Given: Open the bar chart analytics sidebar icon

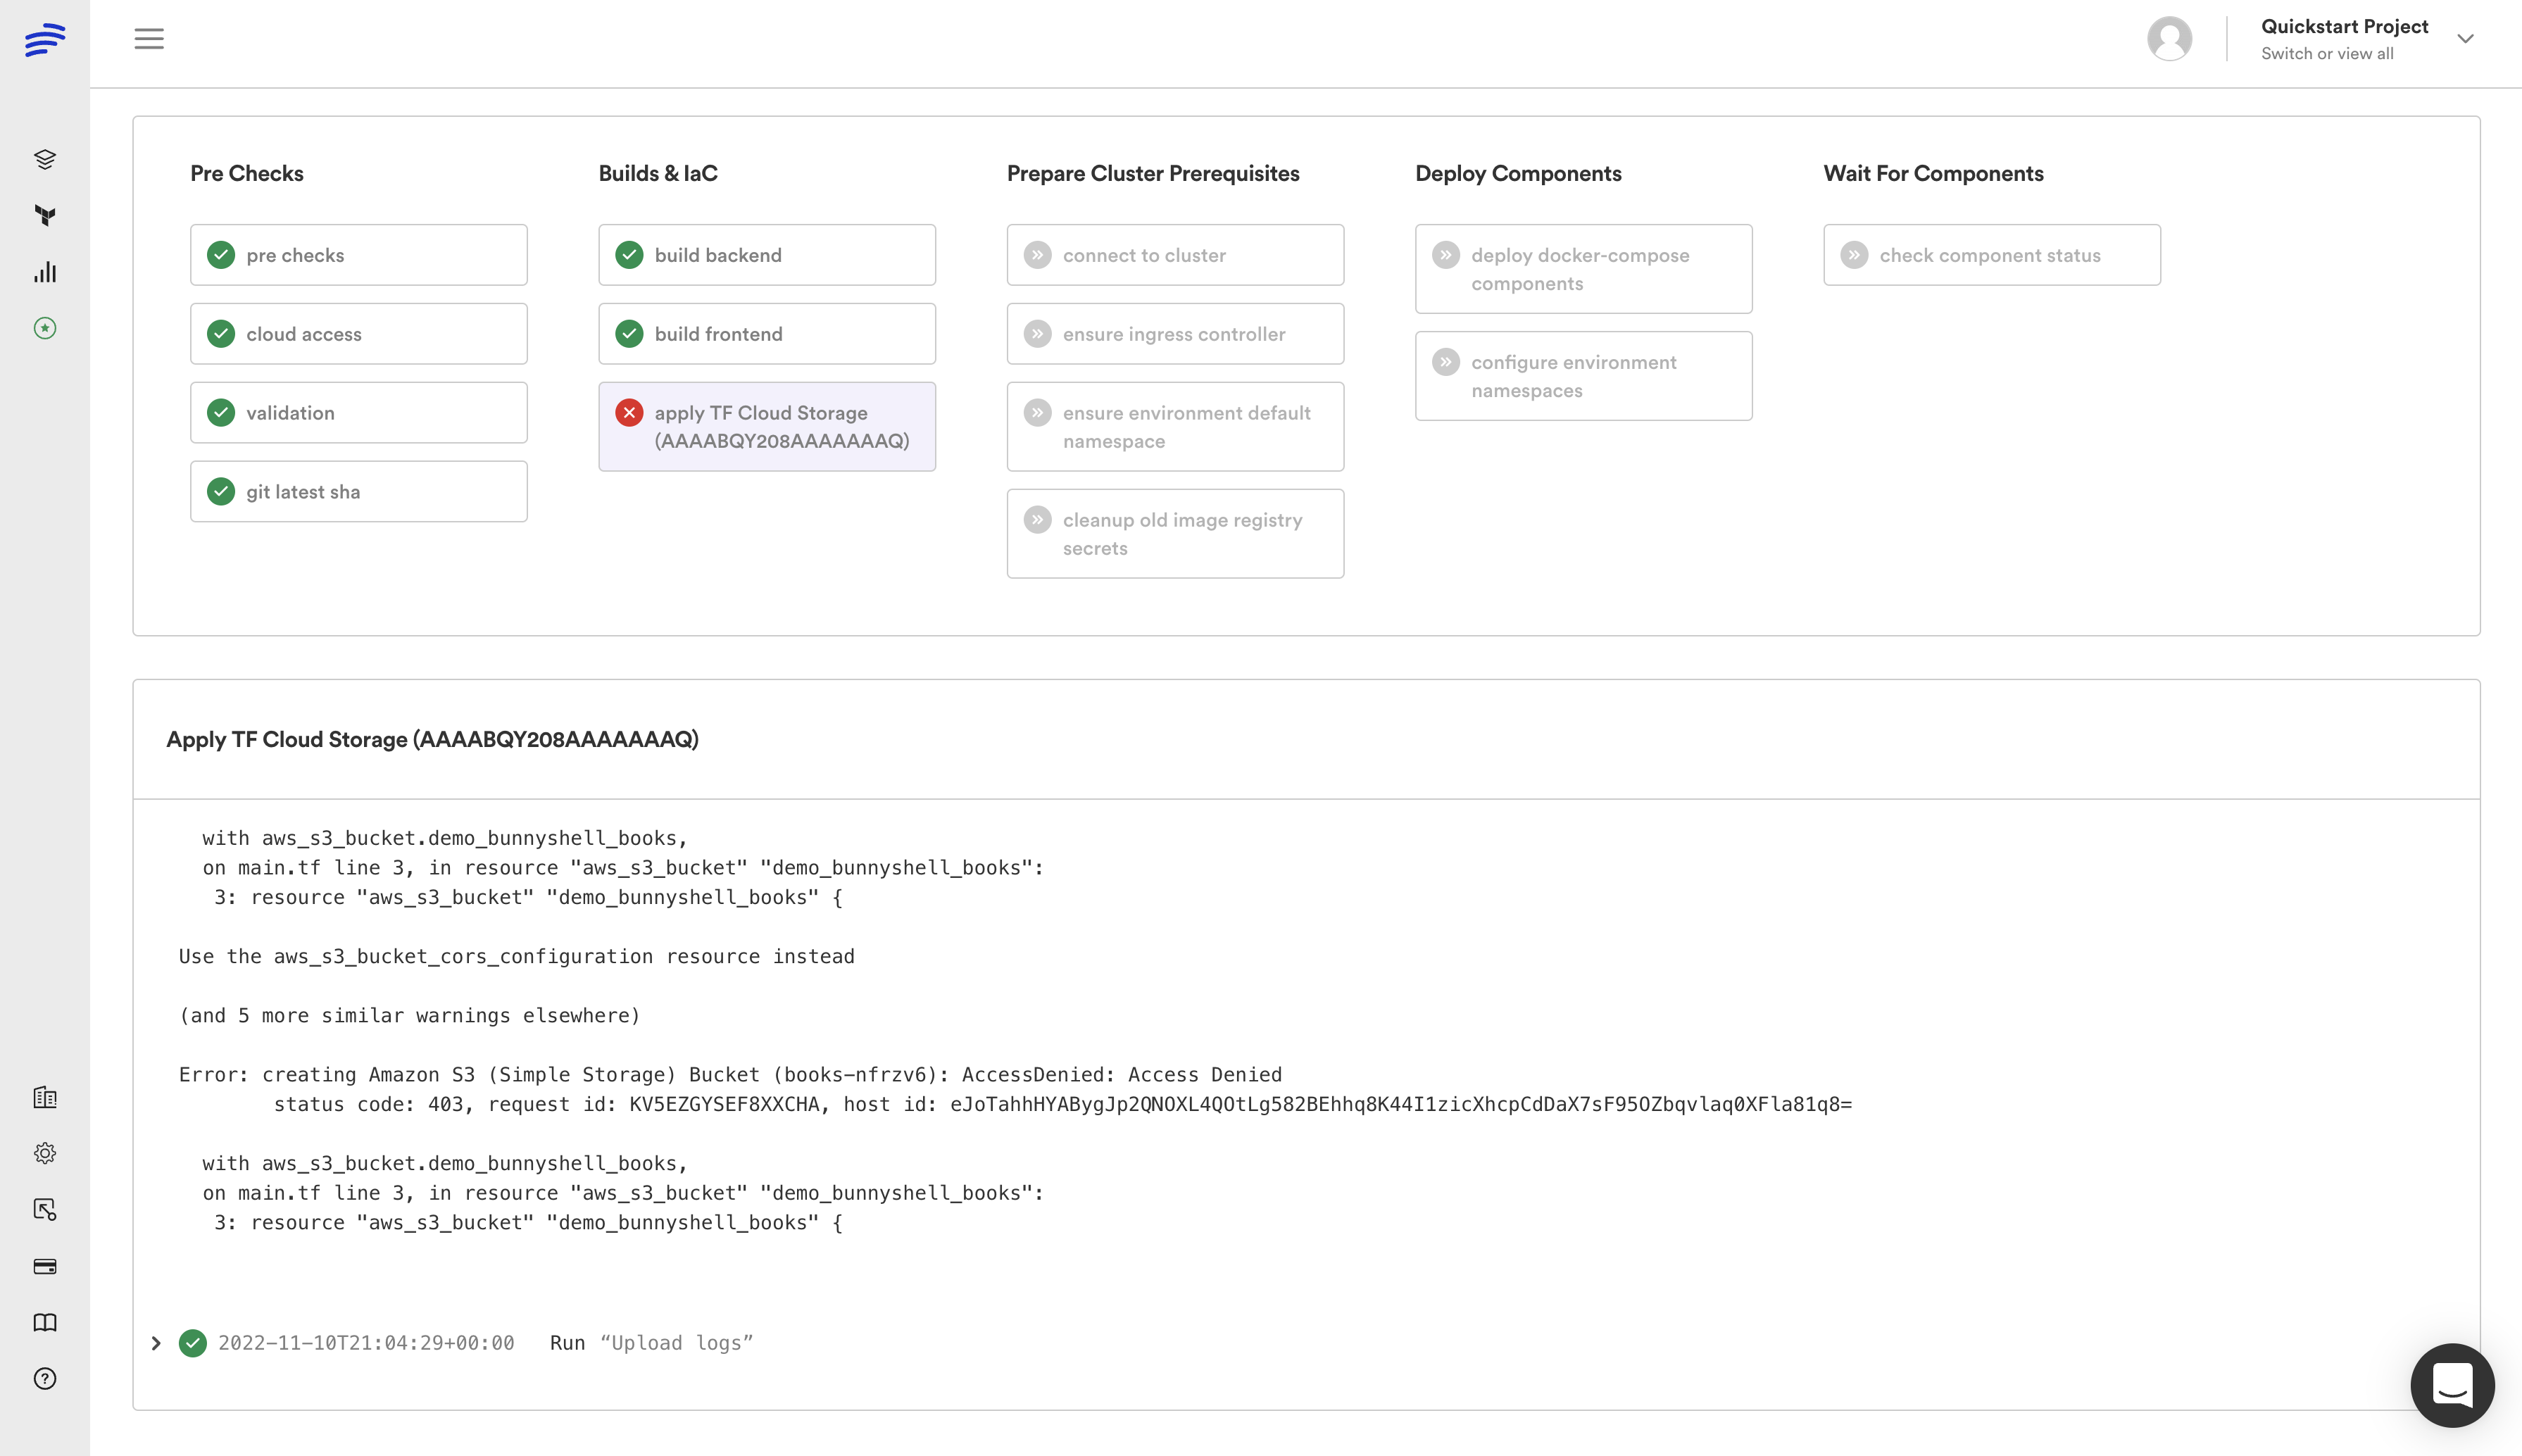Looking at the screenshot, I should [x=45, y=272].
